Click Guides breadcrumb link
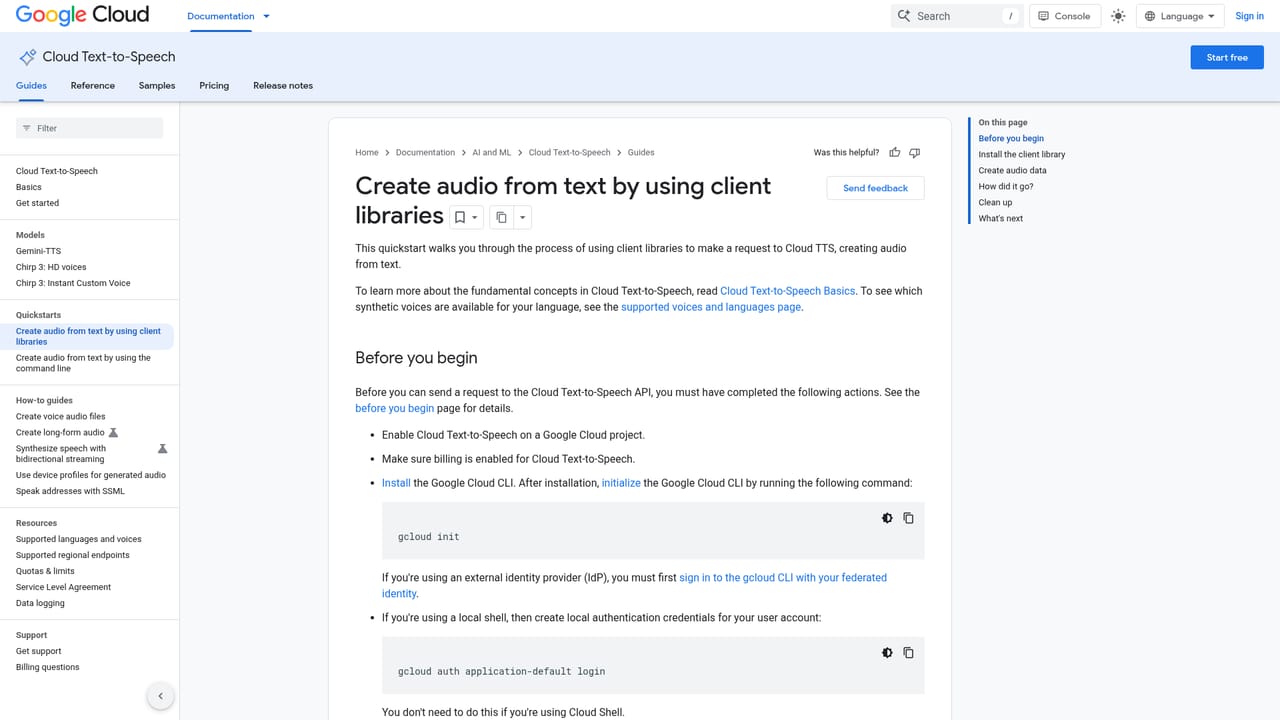 [641, 153]
